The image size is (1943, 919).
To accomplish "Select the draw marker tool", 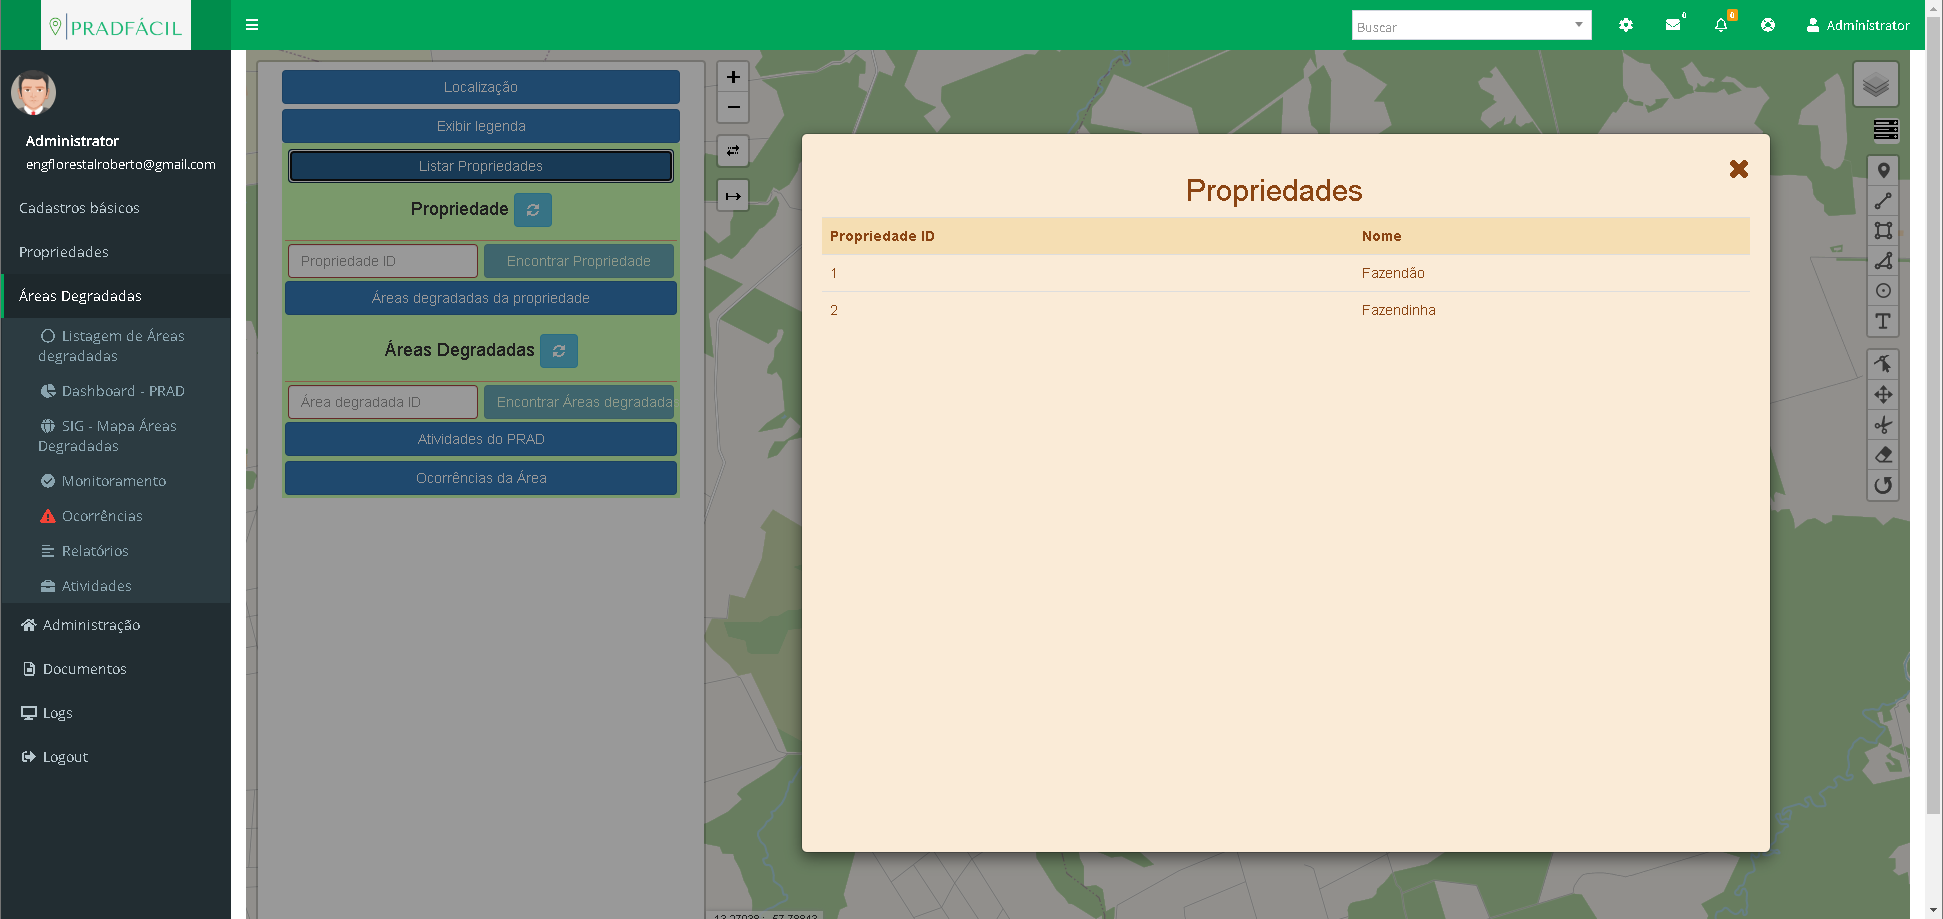I will [1883, 171].
